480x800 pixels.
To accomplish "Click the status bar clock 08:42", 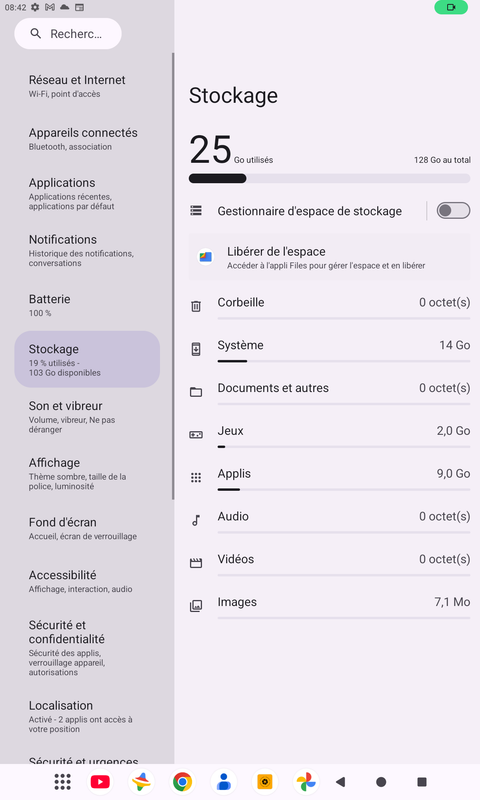I will tap(15, 7).
